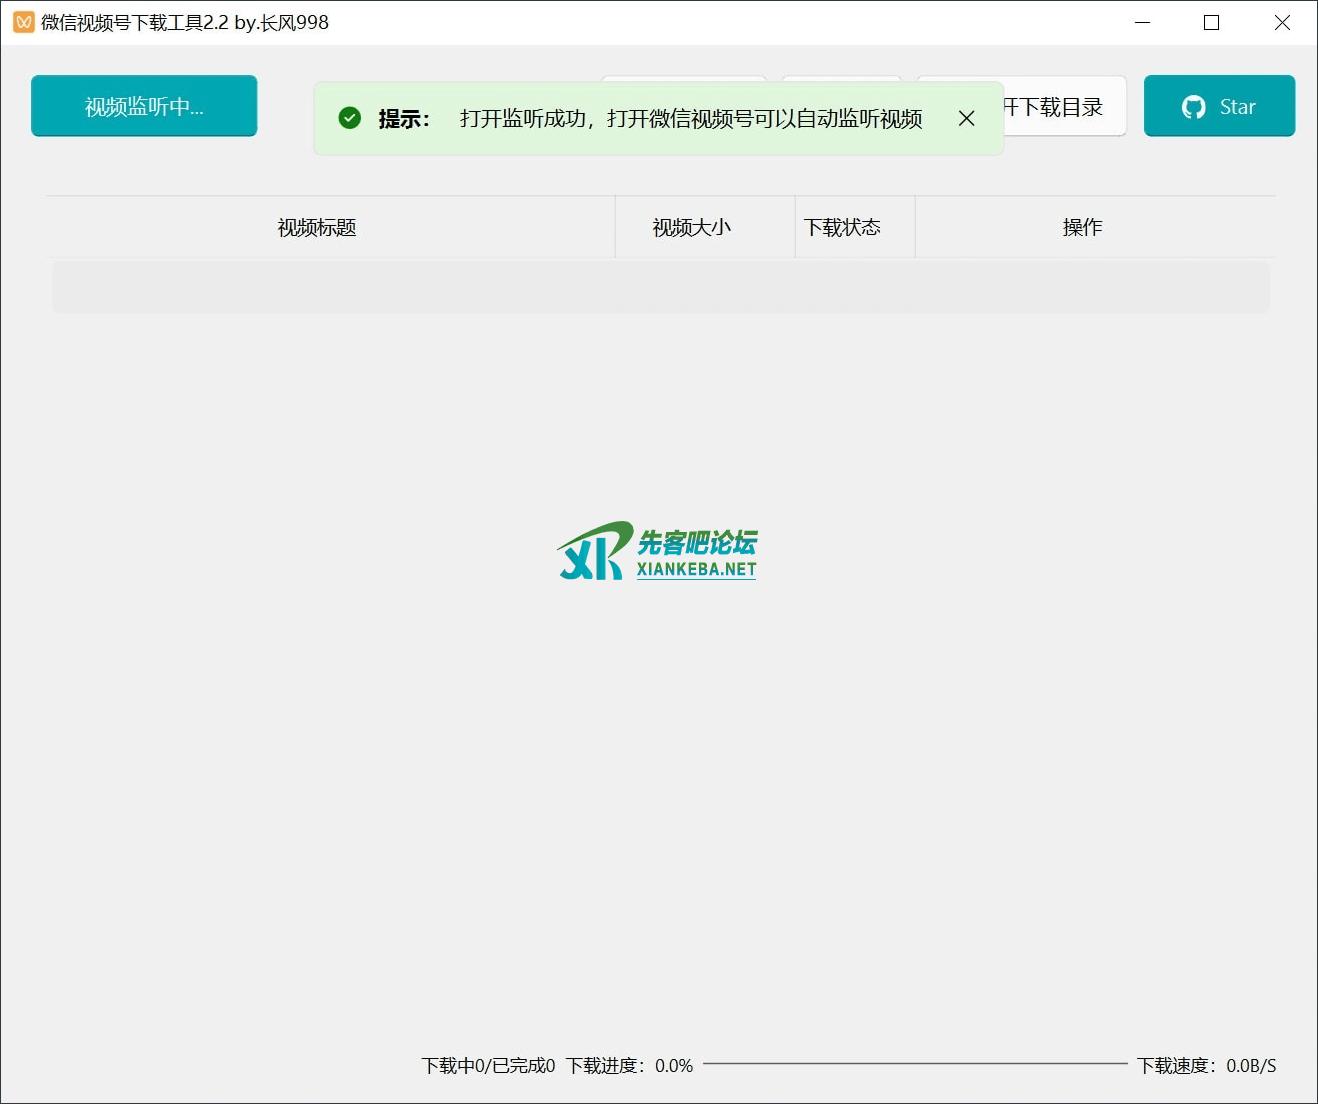Click the 视频监听中... listening button

click(144, 106)
